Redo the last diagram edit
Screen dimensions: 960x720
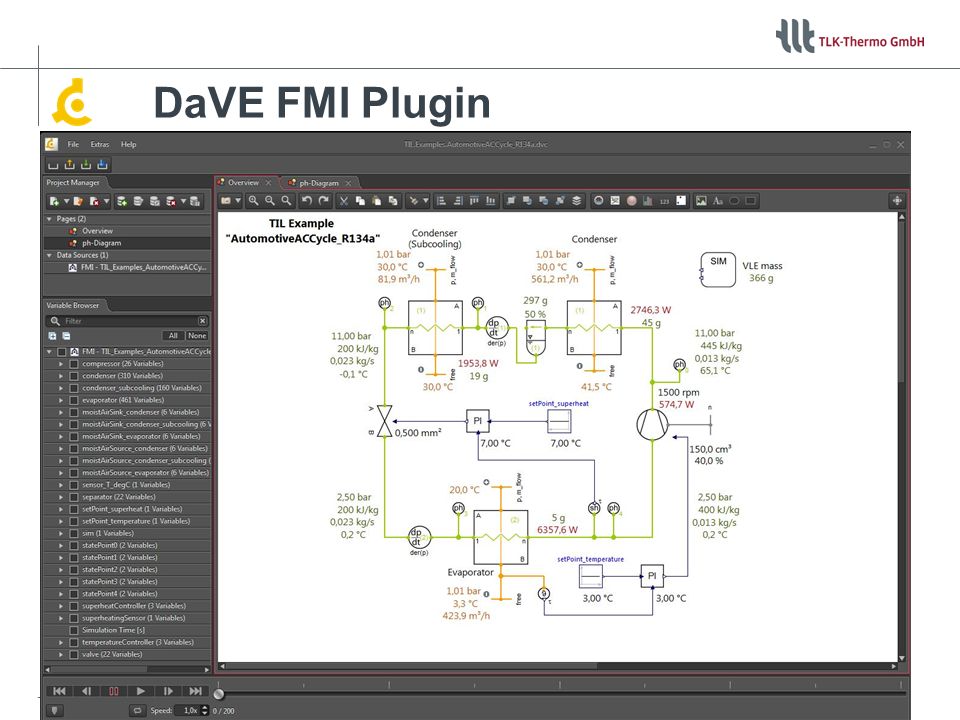(324, 201)
